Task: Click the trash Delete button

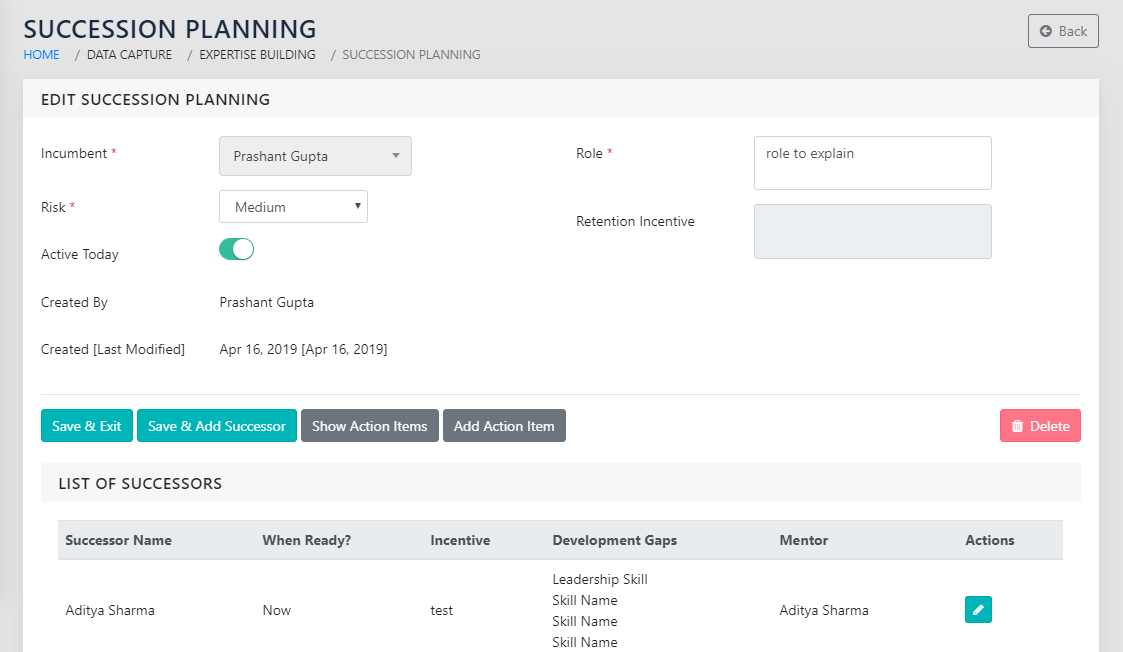Action: (1040, 426)
